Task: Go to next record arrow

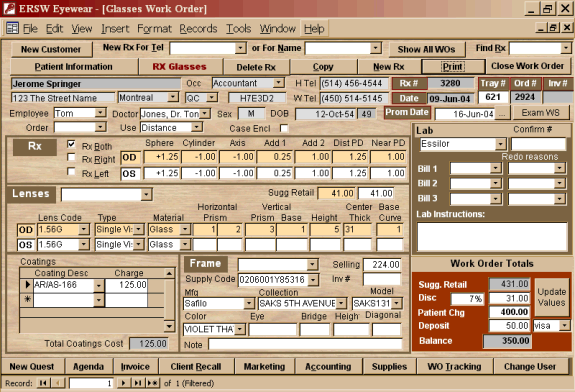Action: 124,383
